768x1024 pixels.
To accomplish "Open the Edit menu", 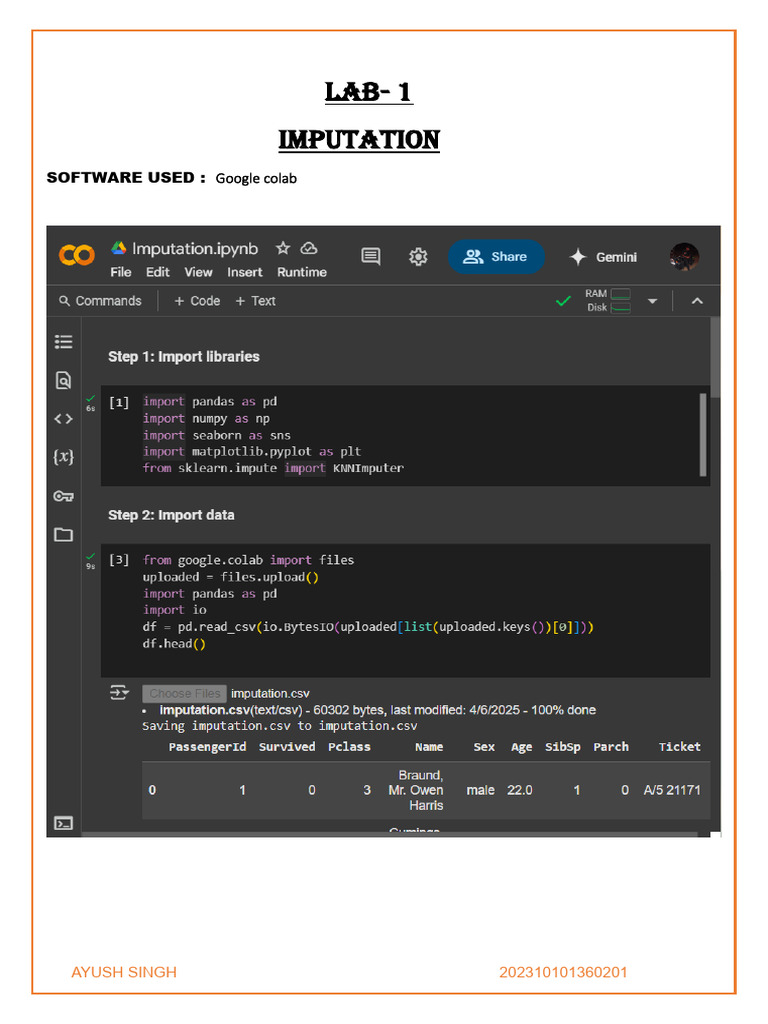I will (x=157, y=272).
